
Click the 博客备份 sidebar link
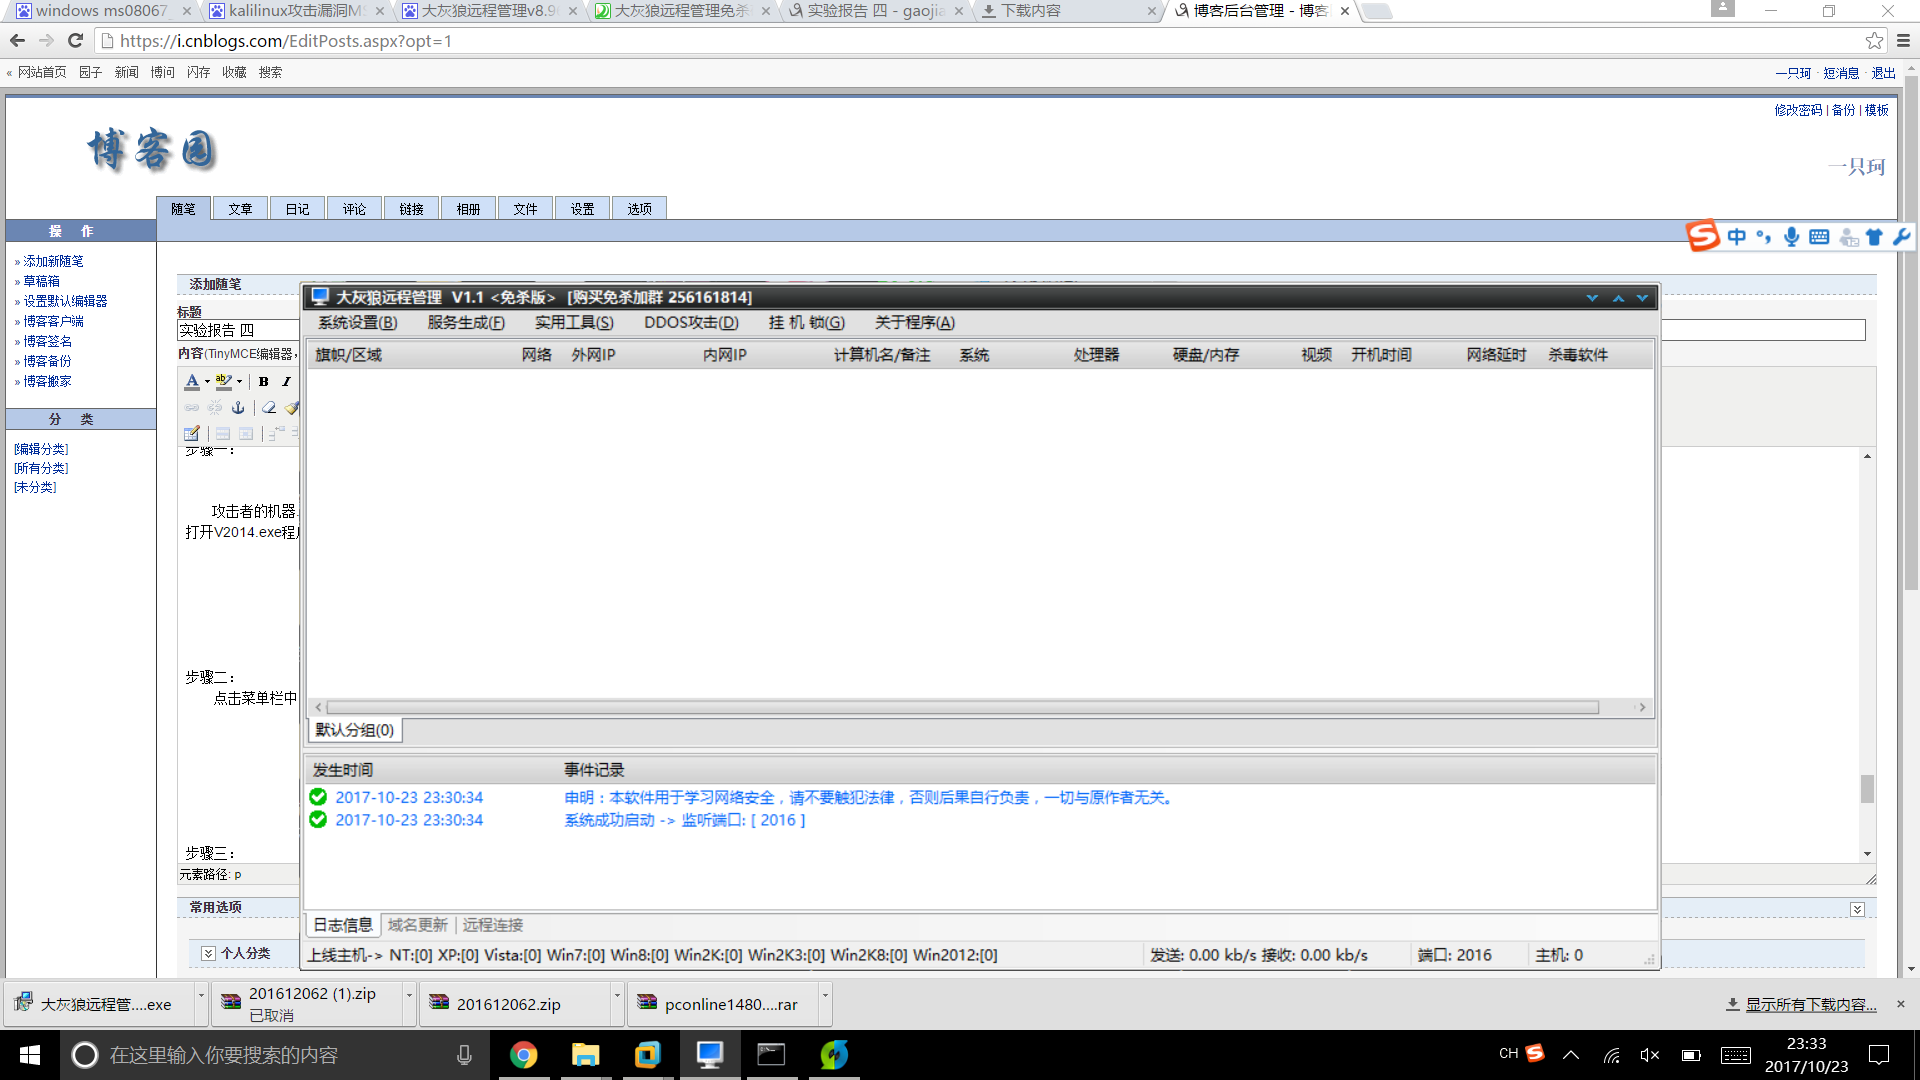pyautogui.click(x=47, y=361)
